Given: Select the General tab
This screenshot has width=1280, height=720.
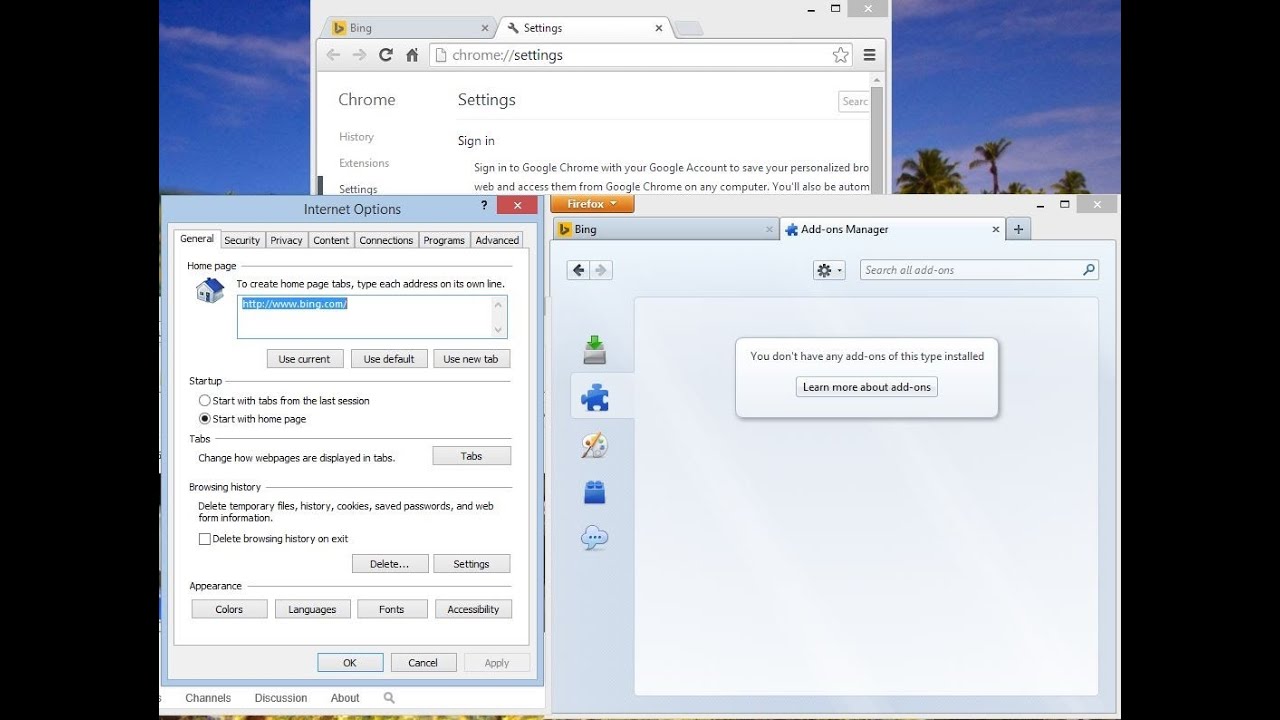Looking at the screenshot, I should (x=197, y=239).
